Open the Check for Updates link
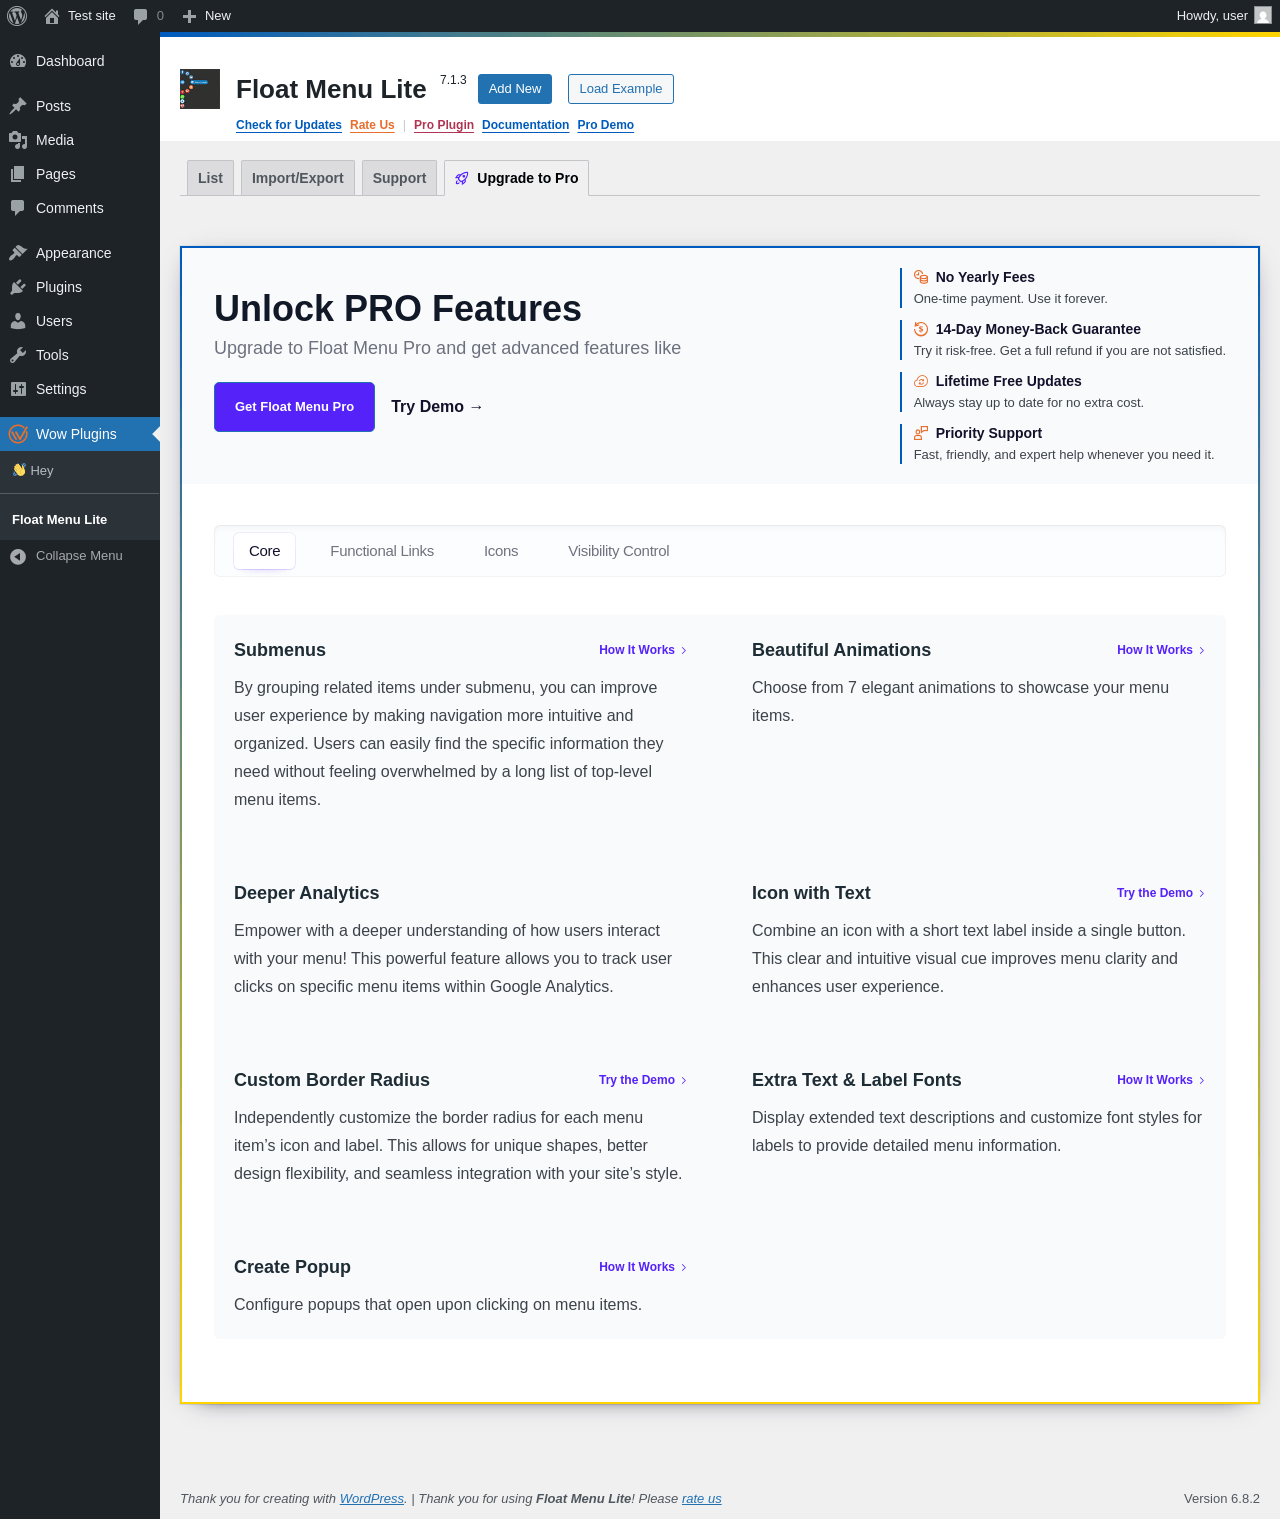The width and height of the screenshot is (1280, 1519). [x=289, y=125]
